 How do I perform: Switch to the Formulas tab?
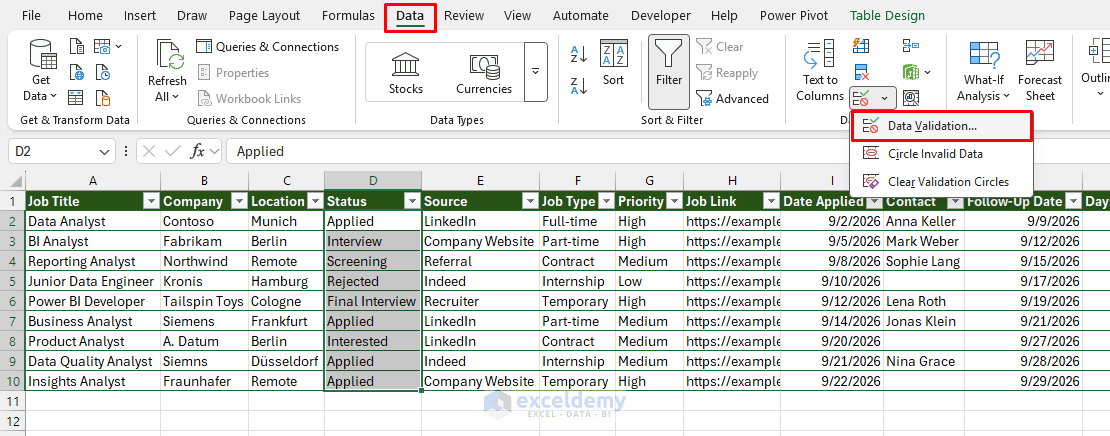[348, 16]
